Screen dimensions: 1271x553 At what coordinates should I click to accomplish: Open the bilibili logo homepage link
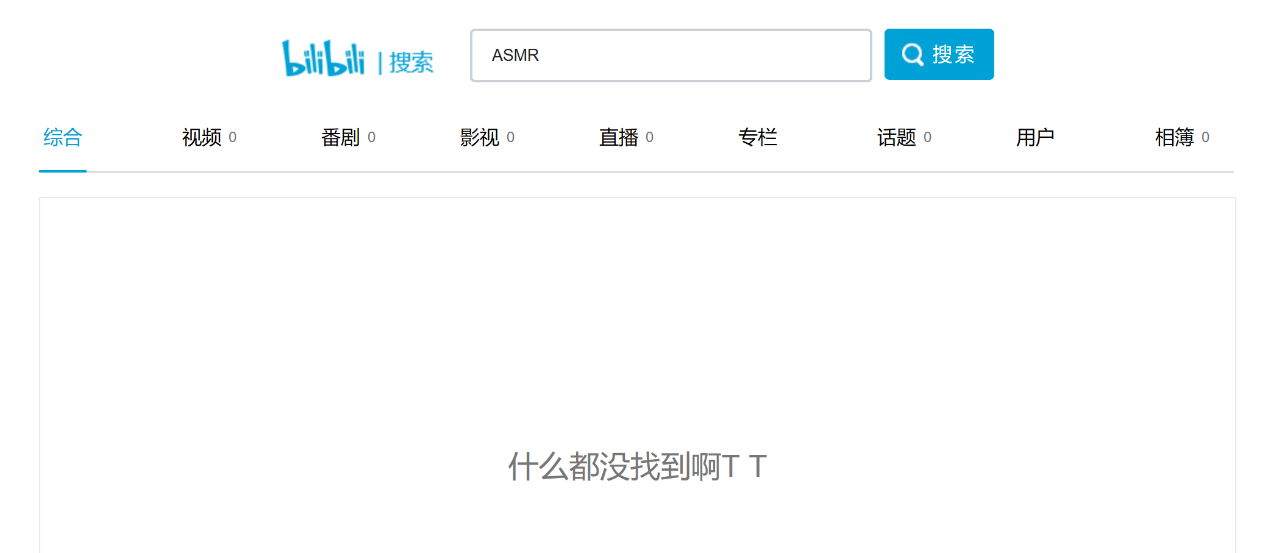[x=323, y=58]
